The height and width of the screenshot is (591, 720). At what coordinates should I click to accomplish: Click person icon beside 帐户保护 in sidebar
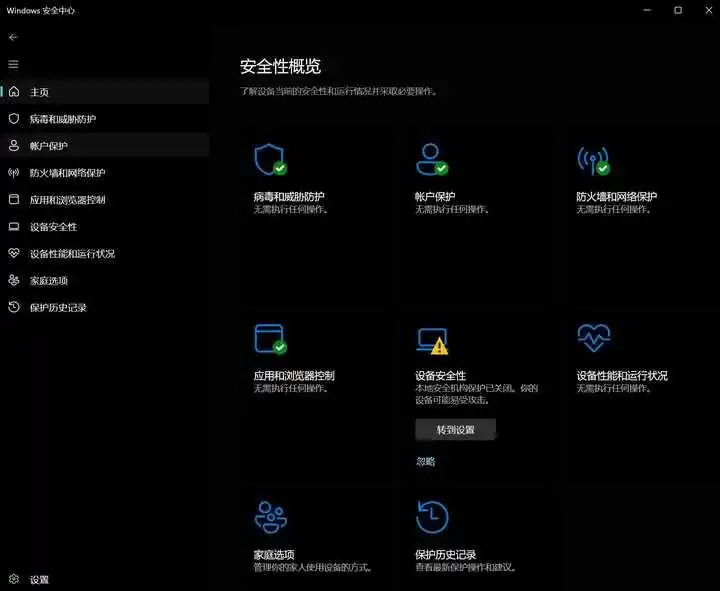click(14, 146)
